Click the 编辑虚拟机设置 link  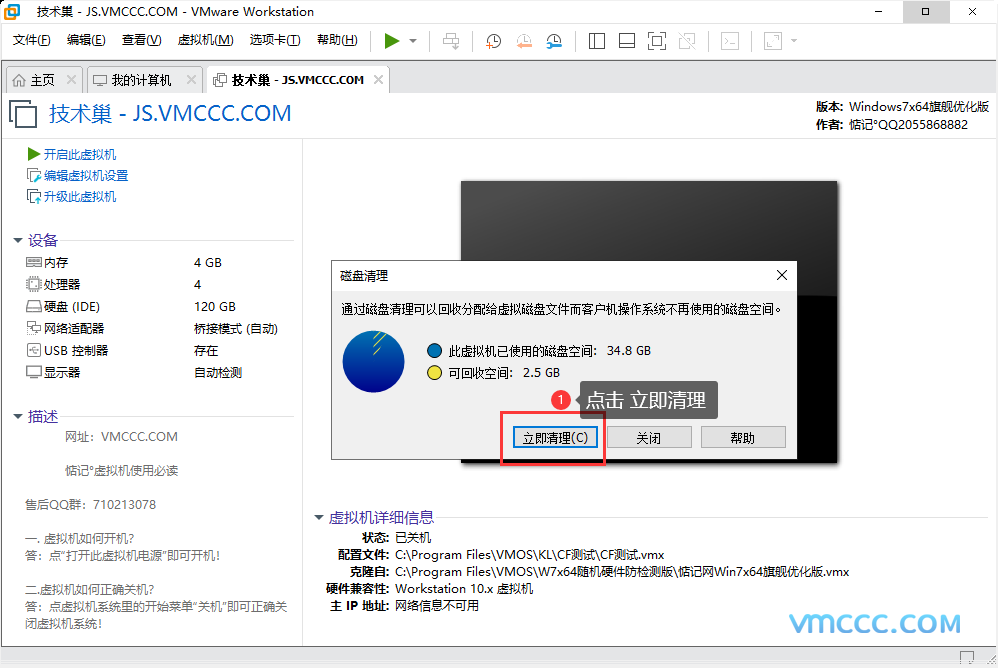pyautogui.click(x=86, y=176)
